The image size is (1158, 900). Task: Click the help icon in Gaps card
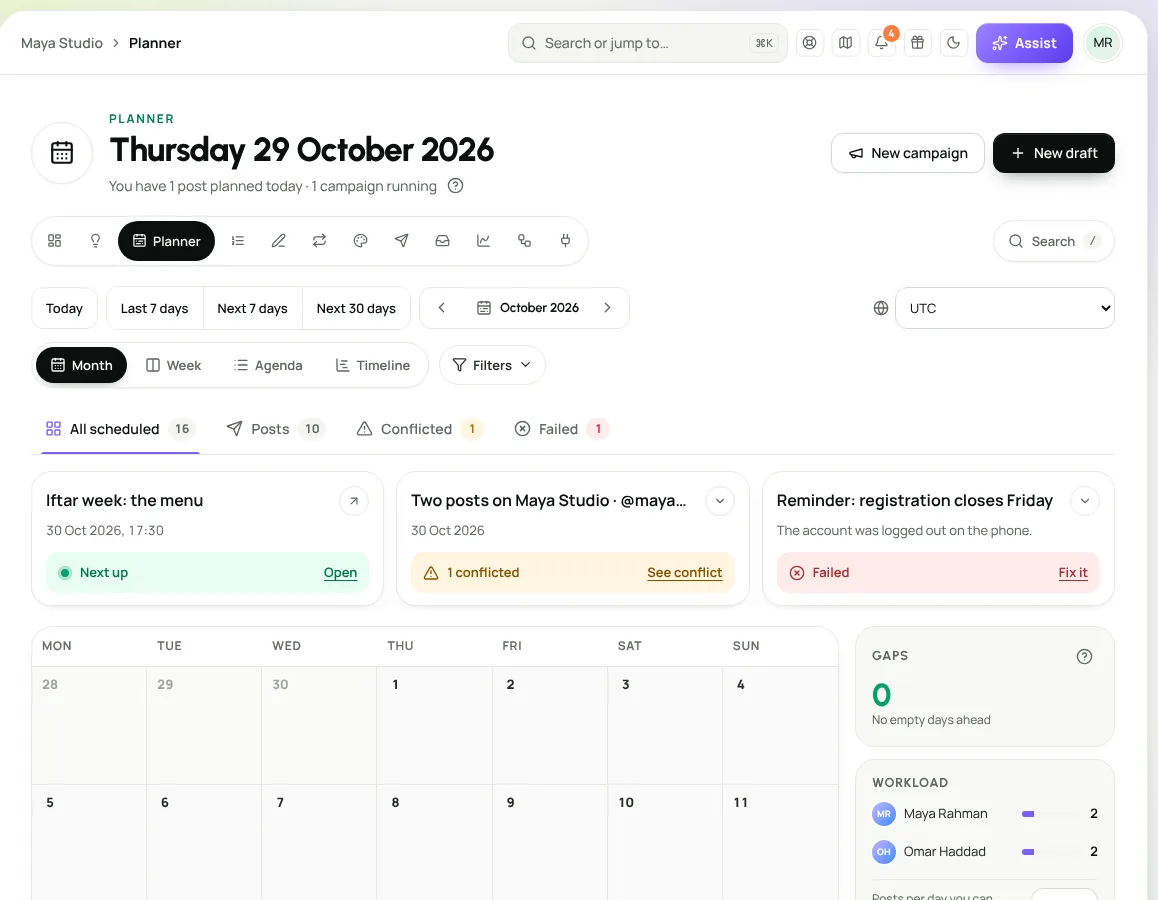tap(1084, 656)
